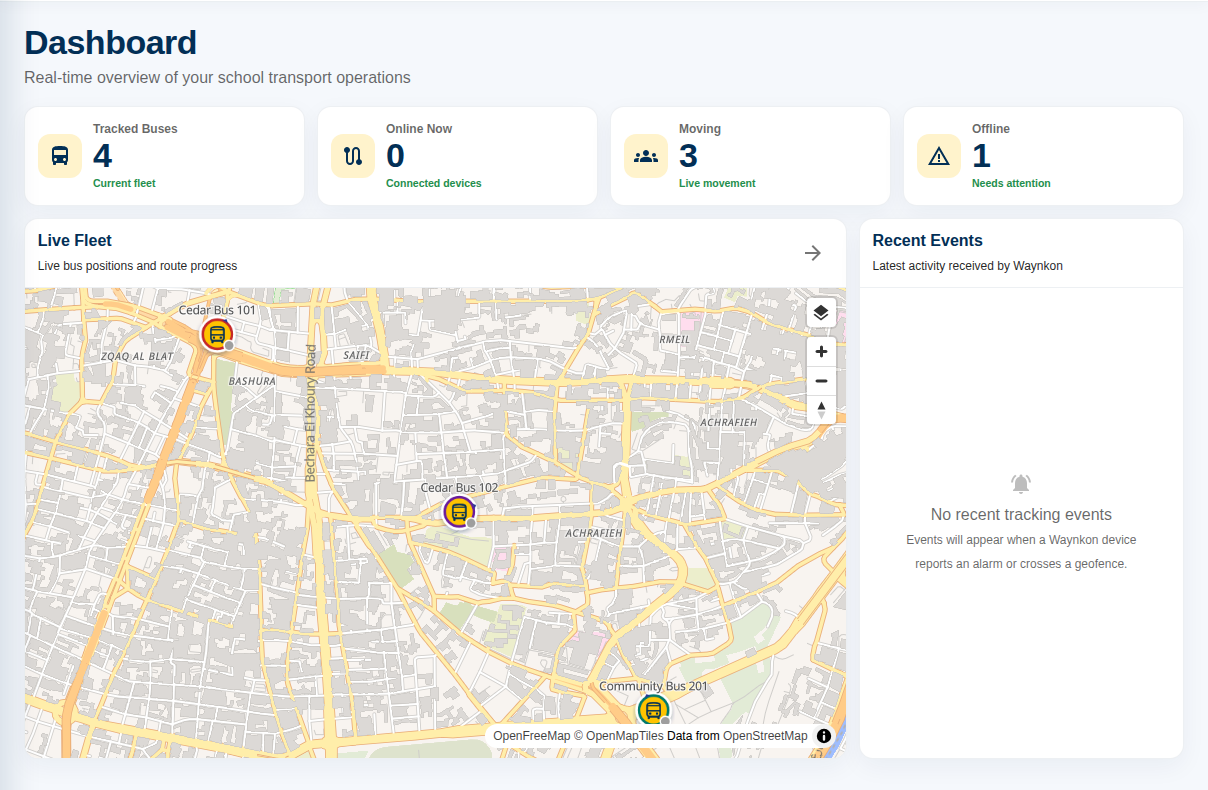Click the 'Cedar Bus 102' map label
Image resolution: width=1208 pixels, height=790 pixels.
pos(459,488)
